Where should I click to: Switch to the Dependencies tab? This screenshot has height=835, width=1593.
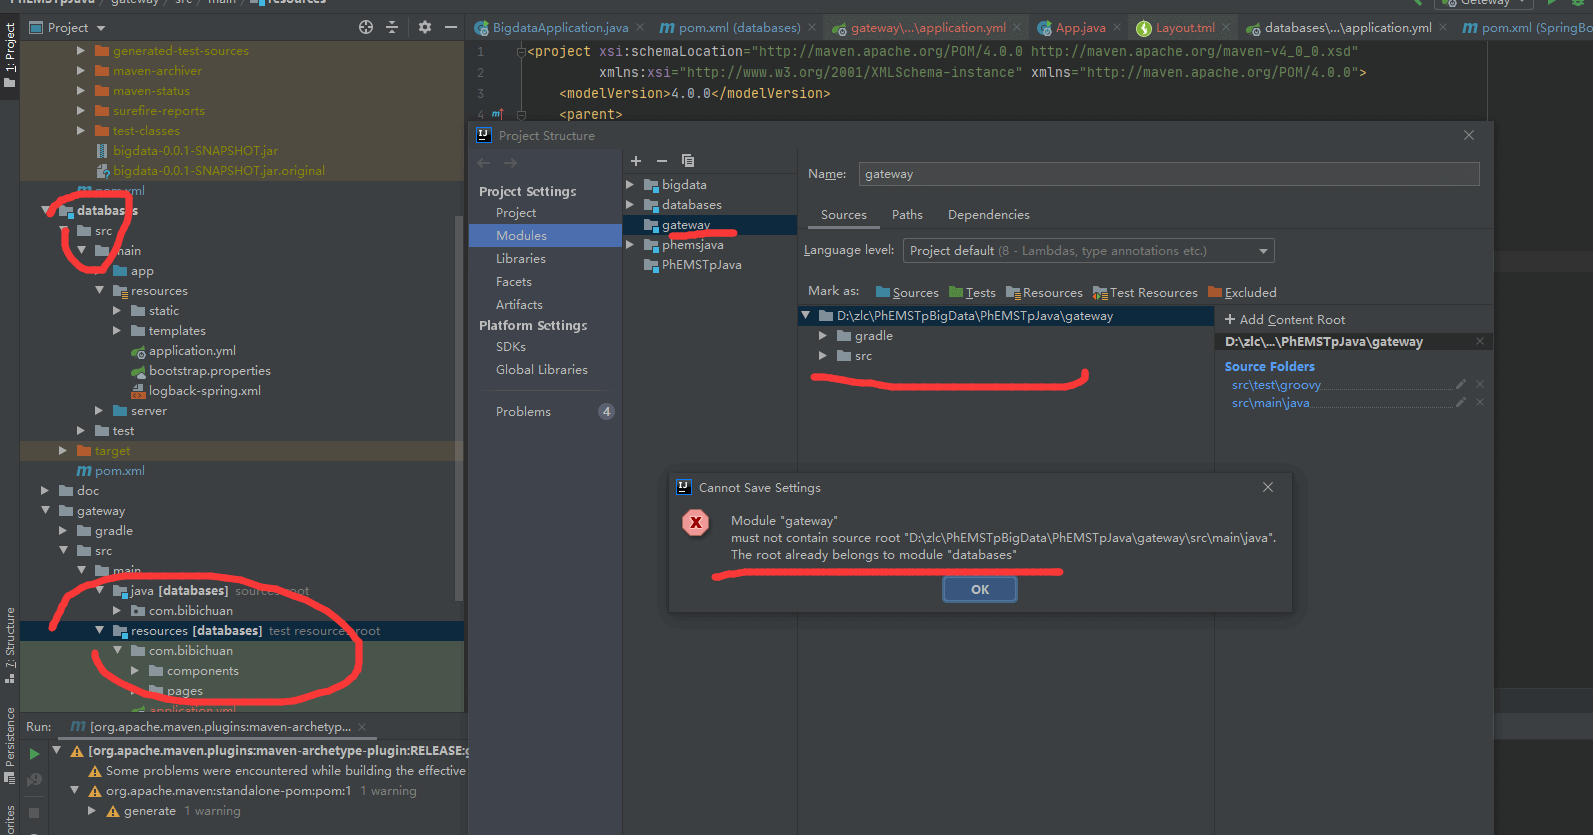point(988,215)
